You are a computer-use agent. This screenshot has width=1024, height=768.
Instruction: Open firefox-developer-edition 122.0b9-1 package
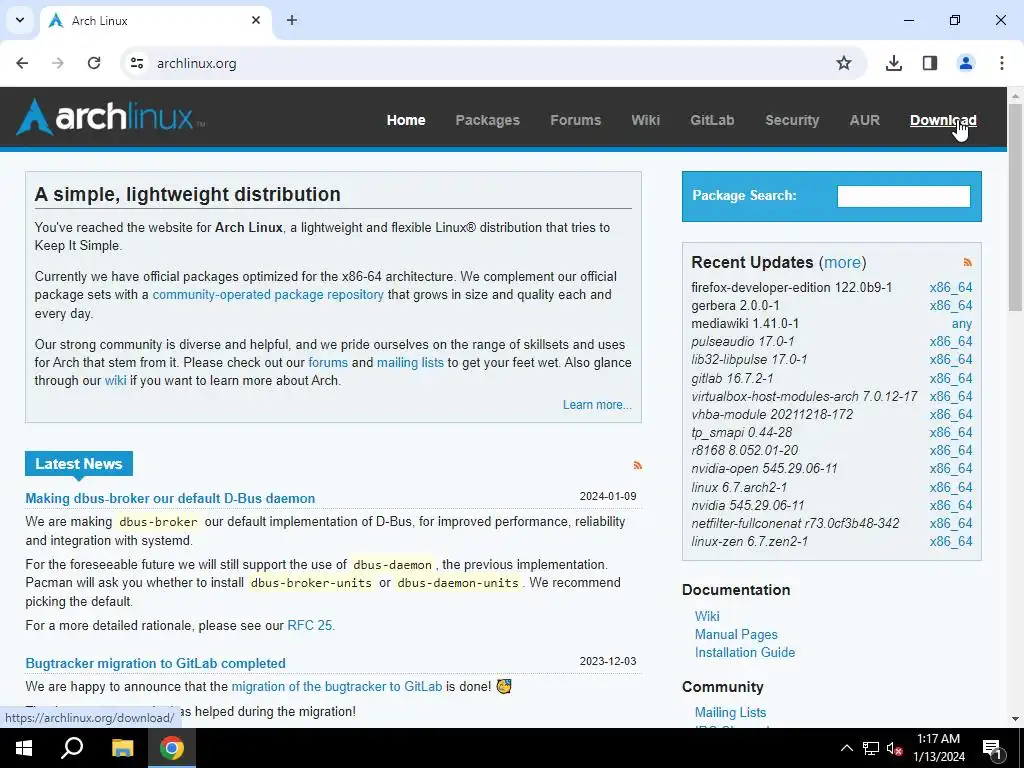pos(792,287)
